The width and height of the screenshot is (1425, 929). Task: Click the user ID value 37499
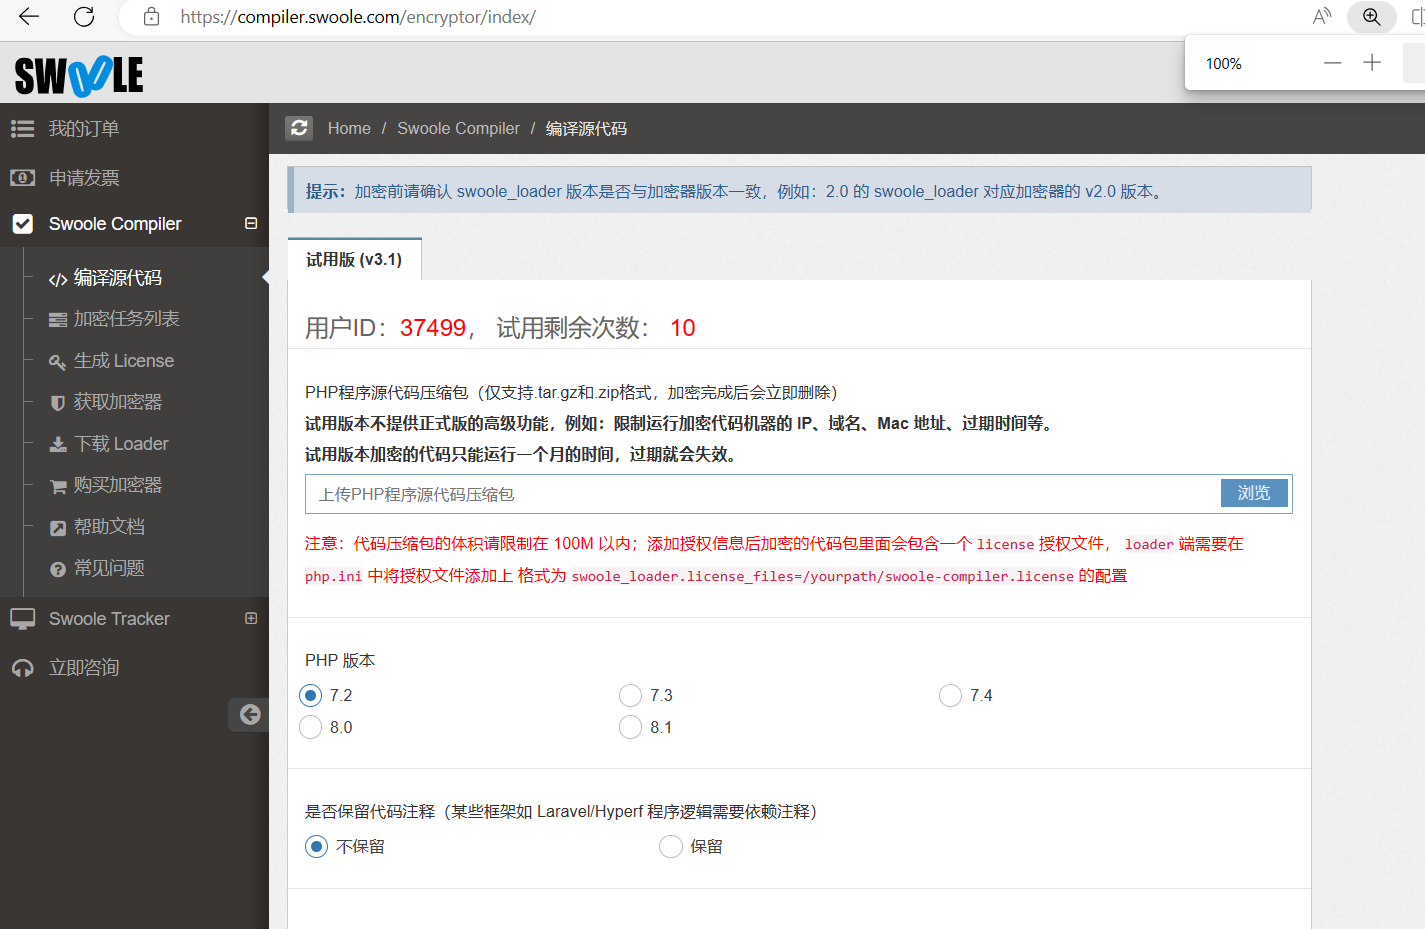[x=433, y=328]
